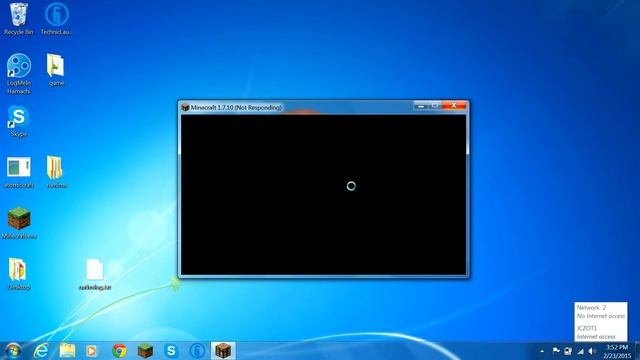640x360 pixels.
Task: Close the Not Responding Minecraft window
Action: pos(454,106)
